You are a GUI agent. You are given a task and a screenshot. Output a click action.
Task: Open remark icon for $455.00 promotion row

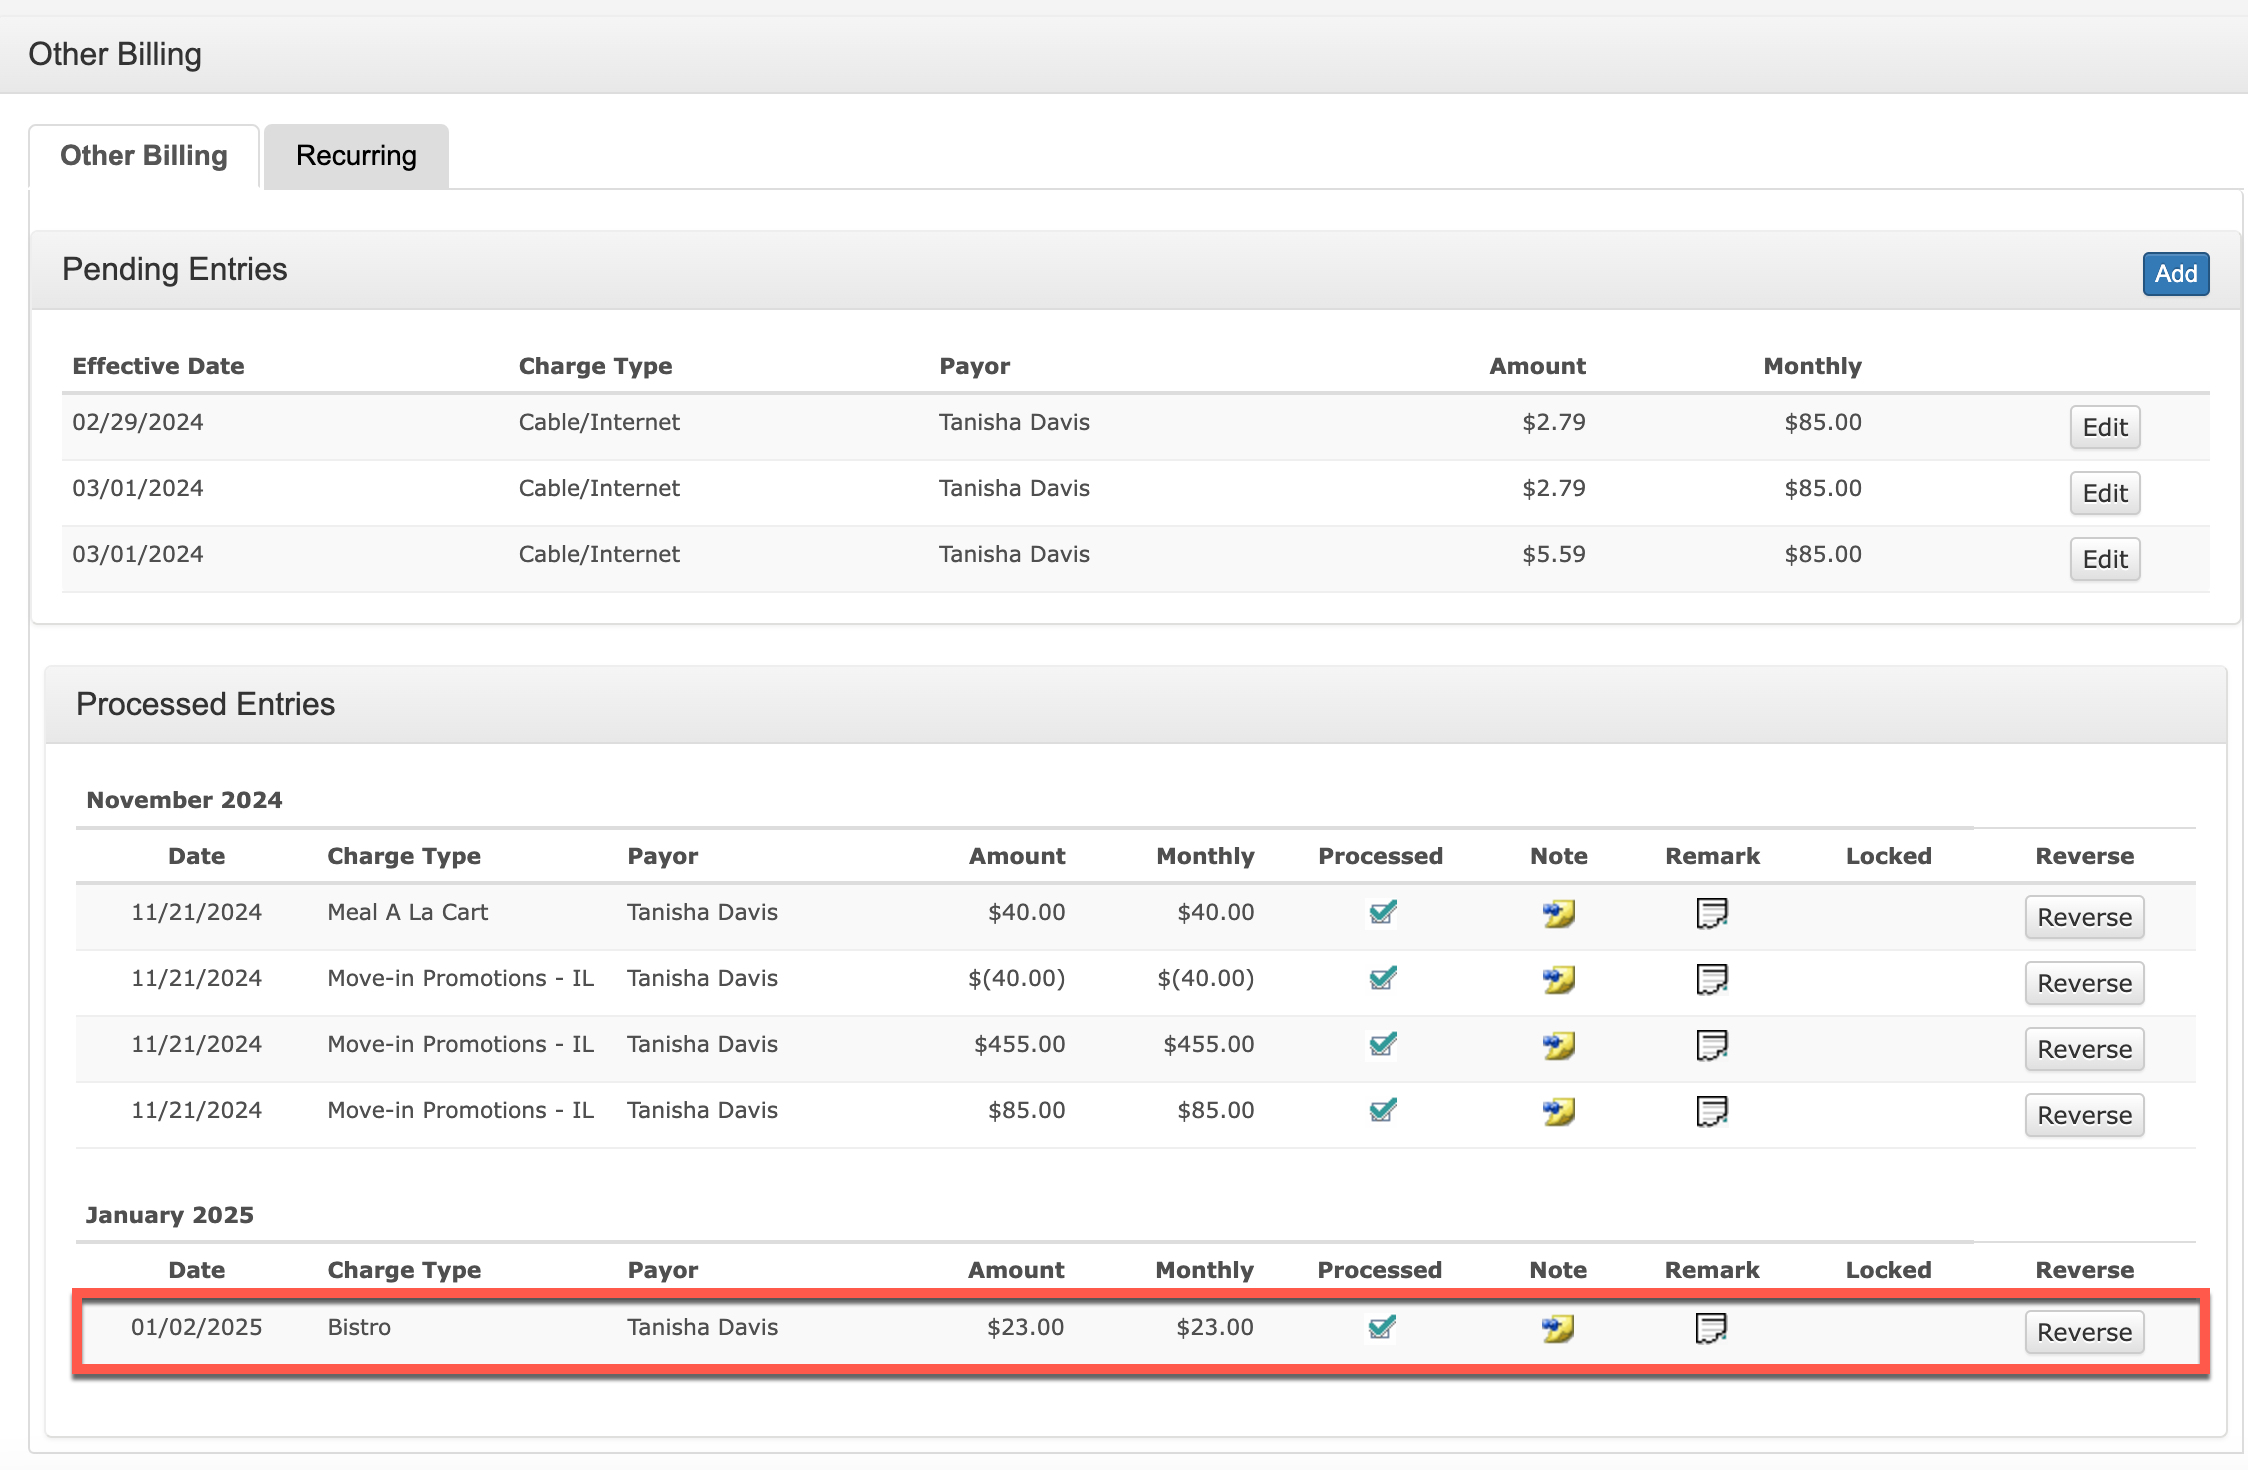pos(1711,1045)
